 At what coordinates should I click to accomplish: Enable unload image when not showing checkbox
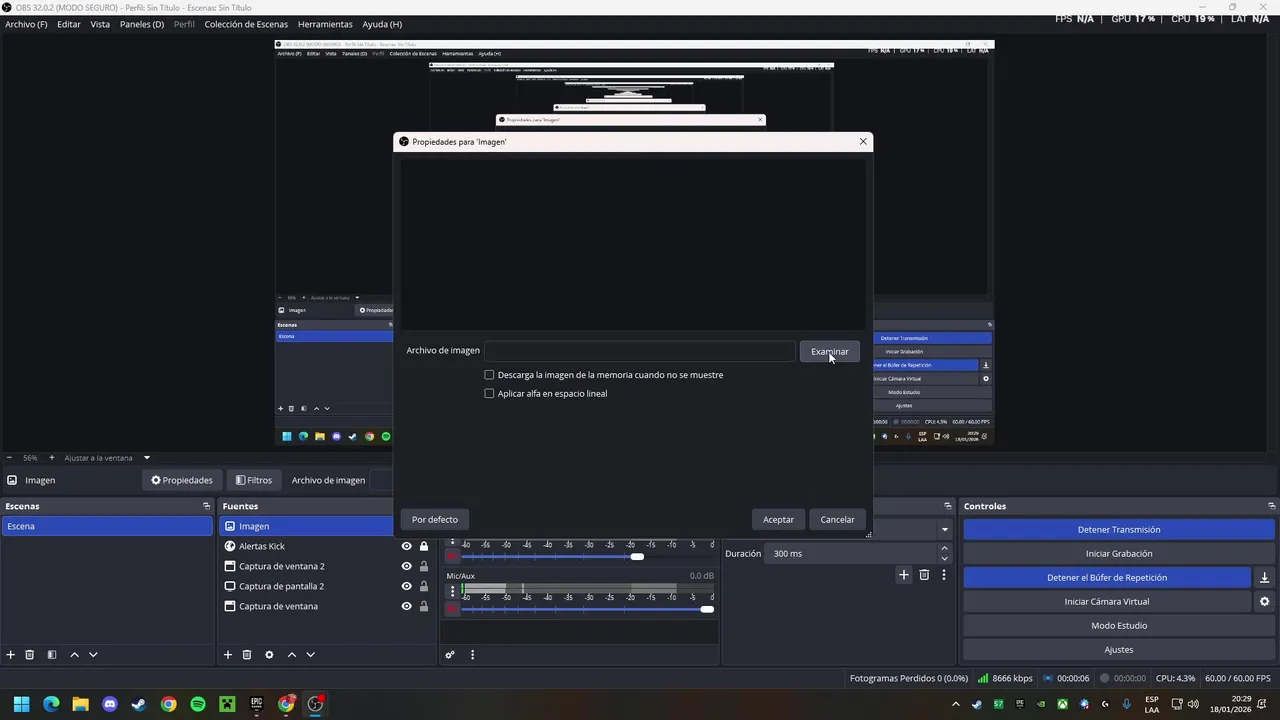[x=489, y=375]
